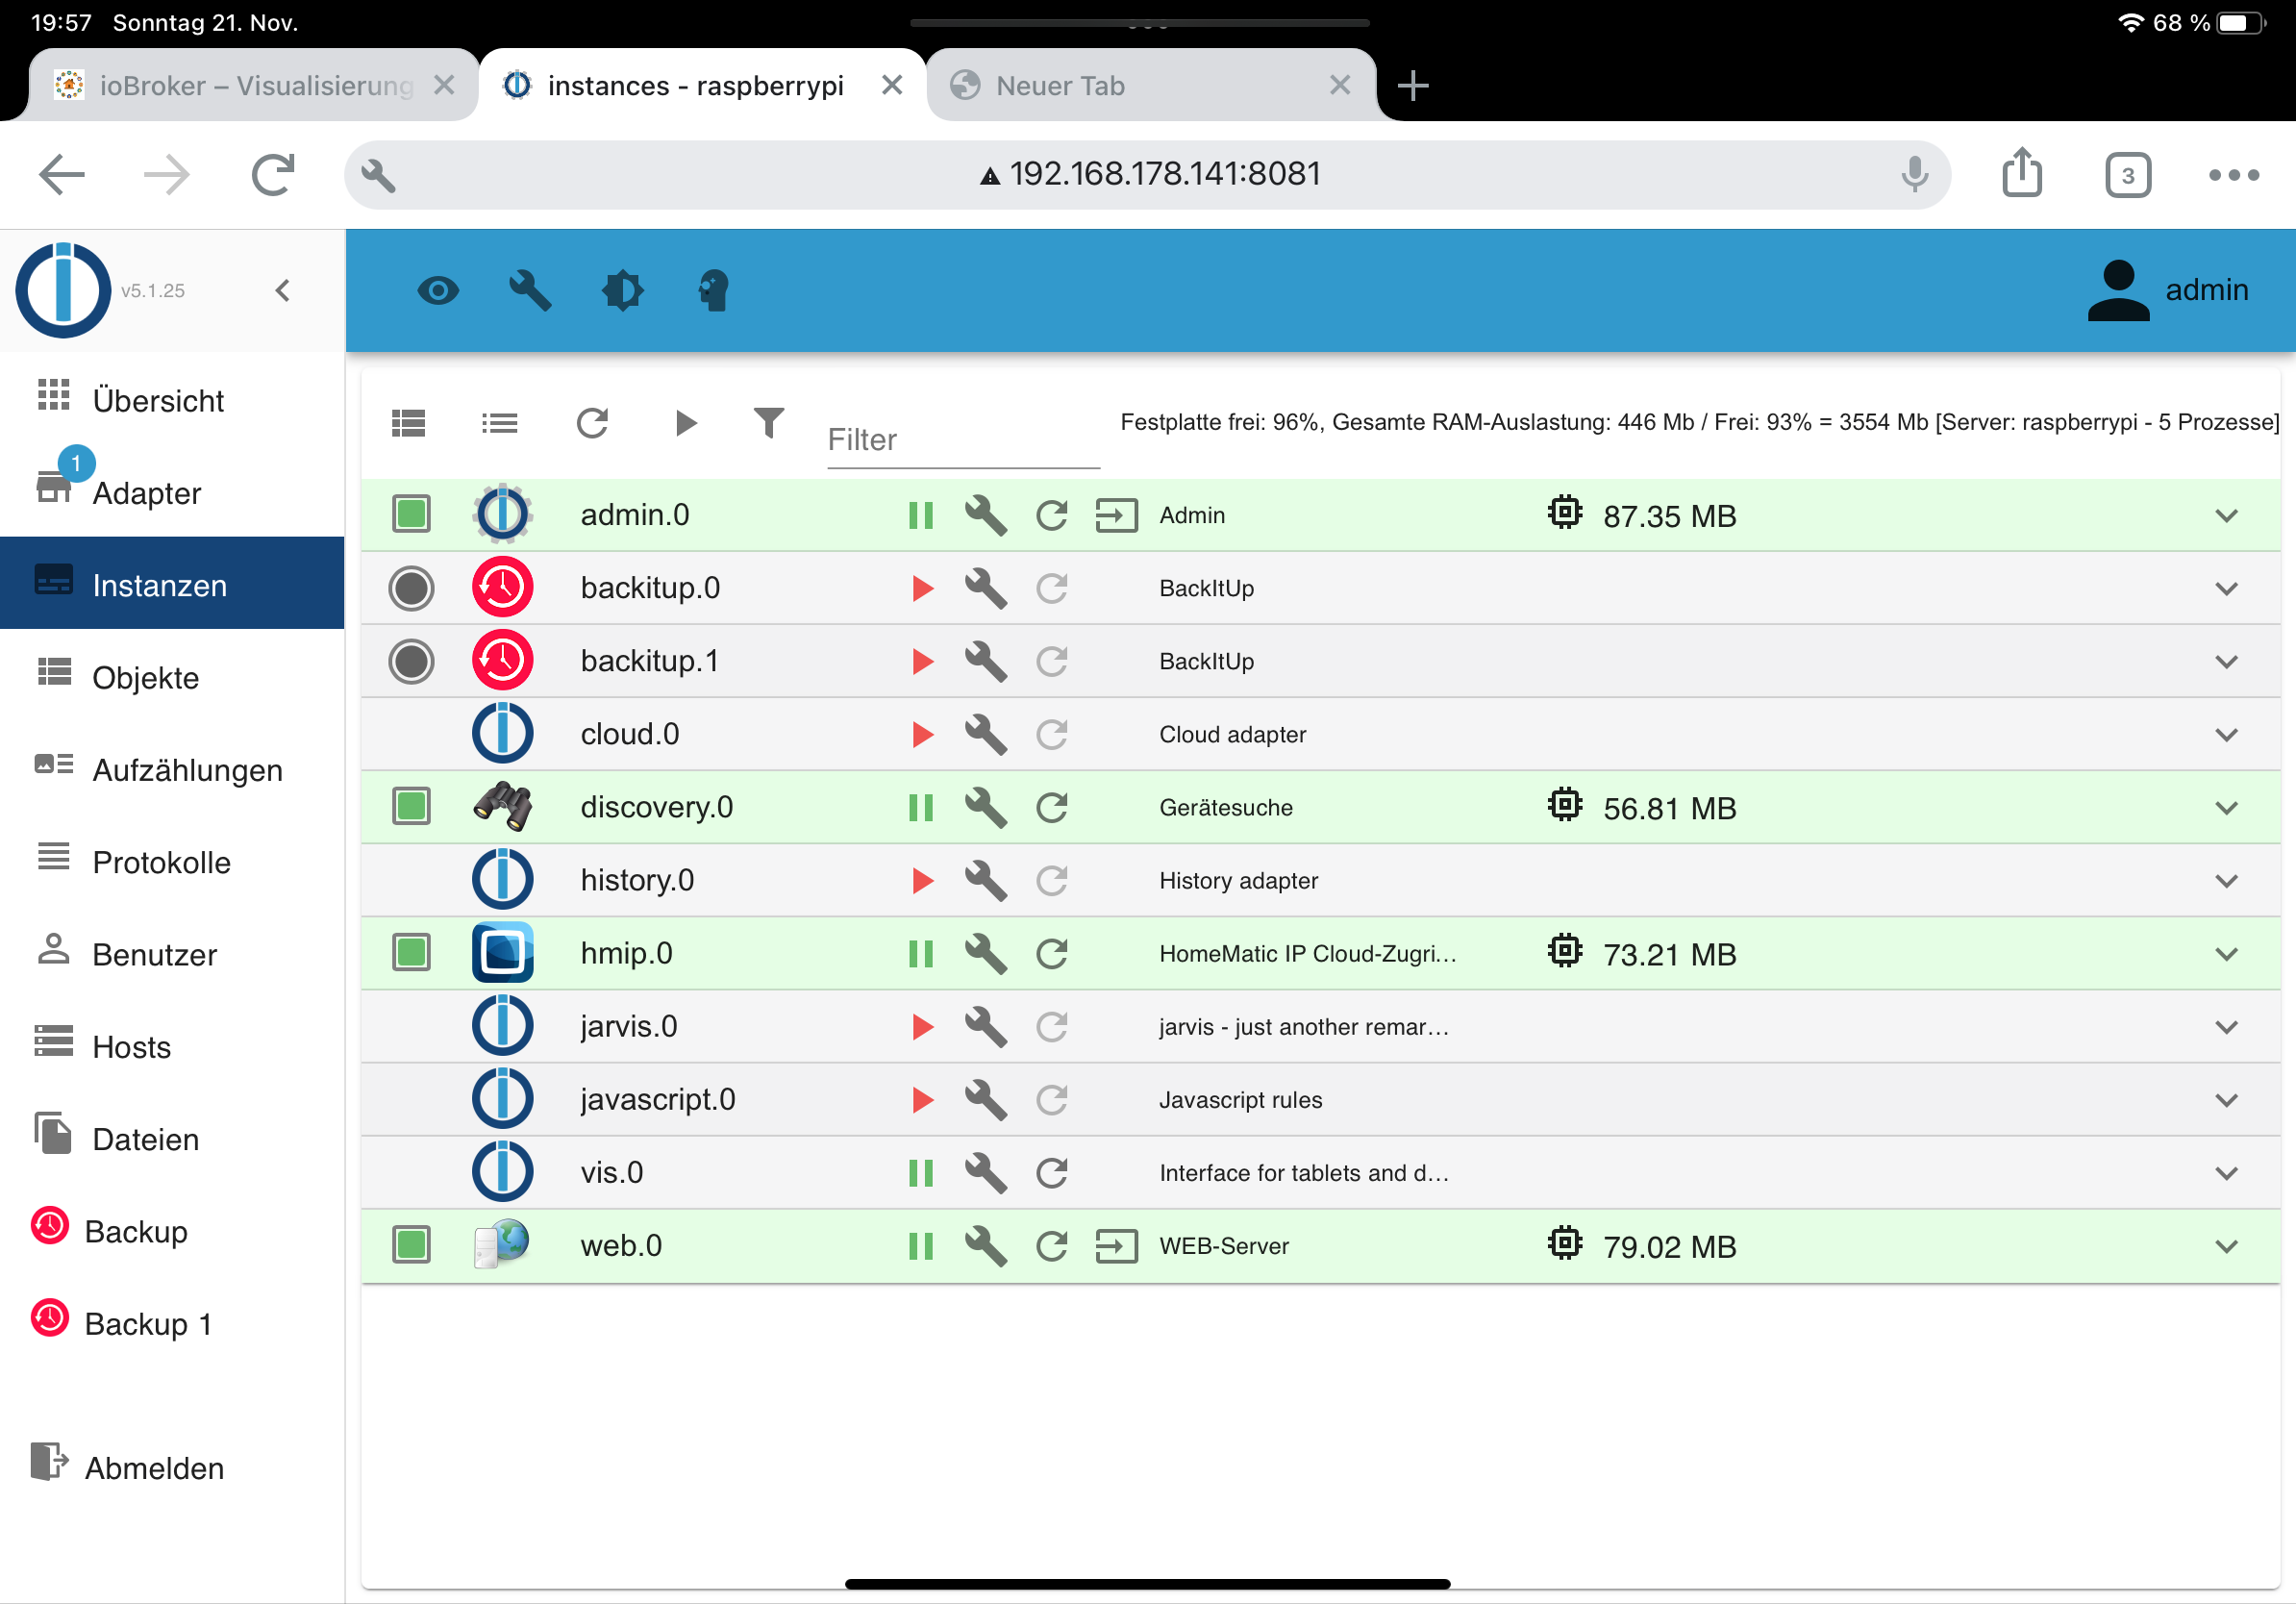The width and height of the screenshot is (2296, 1604).
Task: Open wrench settings for admin.0 instance
Action: [985, 515]
